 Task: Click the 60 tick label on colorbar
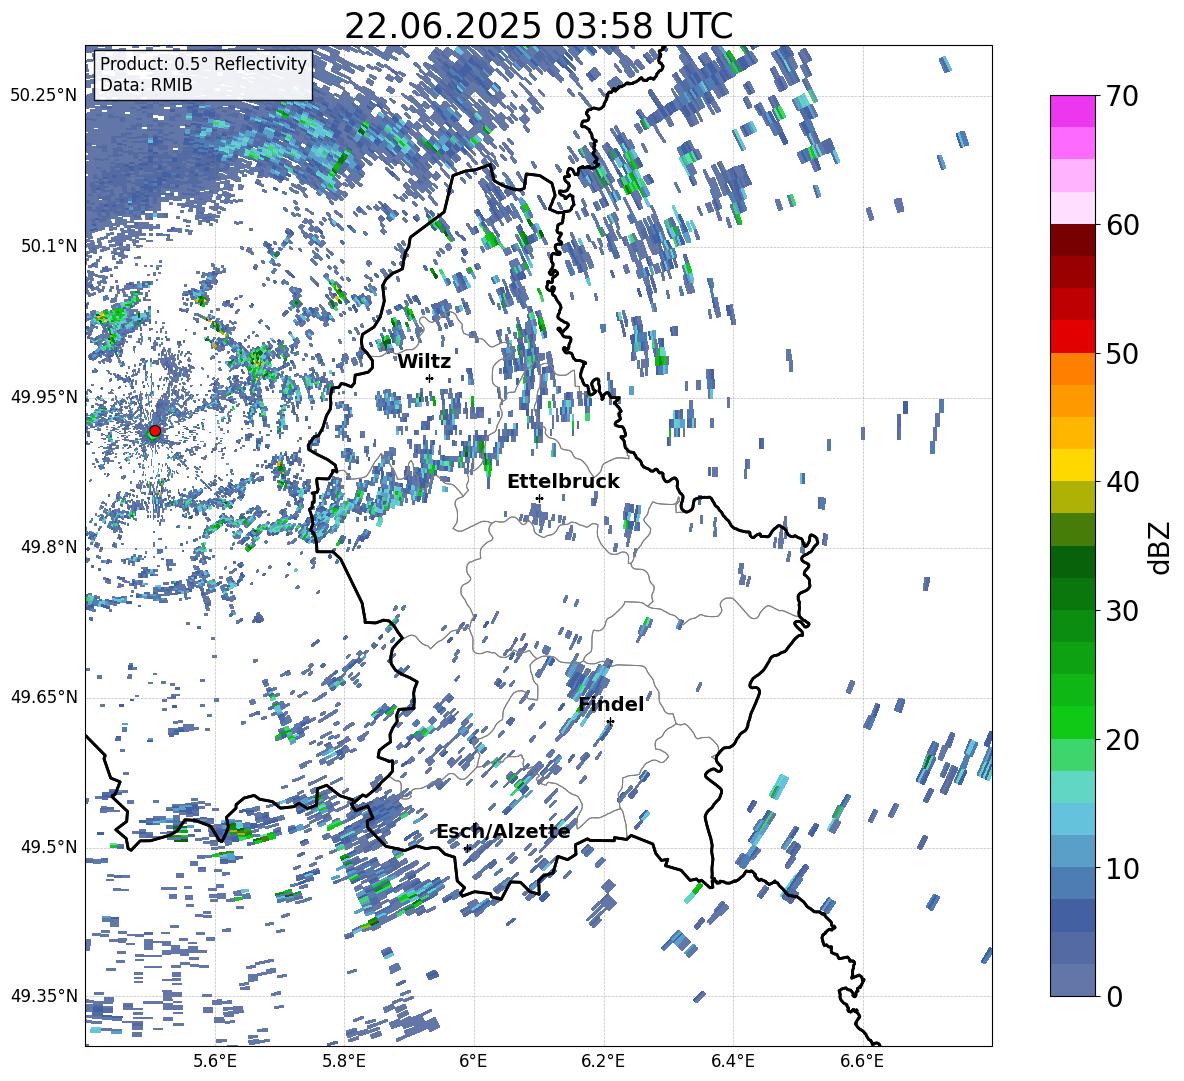[x=1122, y=225]
